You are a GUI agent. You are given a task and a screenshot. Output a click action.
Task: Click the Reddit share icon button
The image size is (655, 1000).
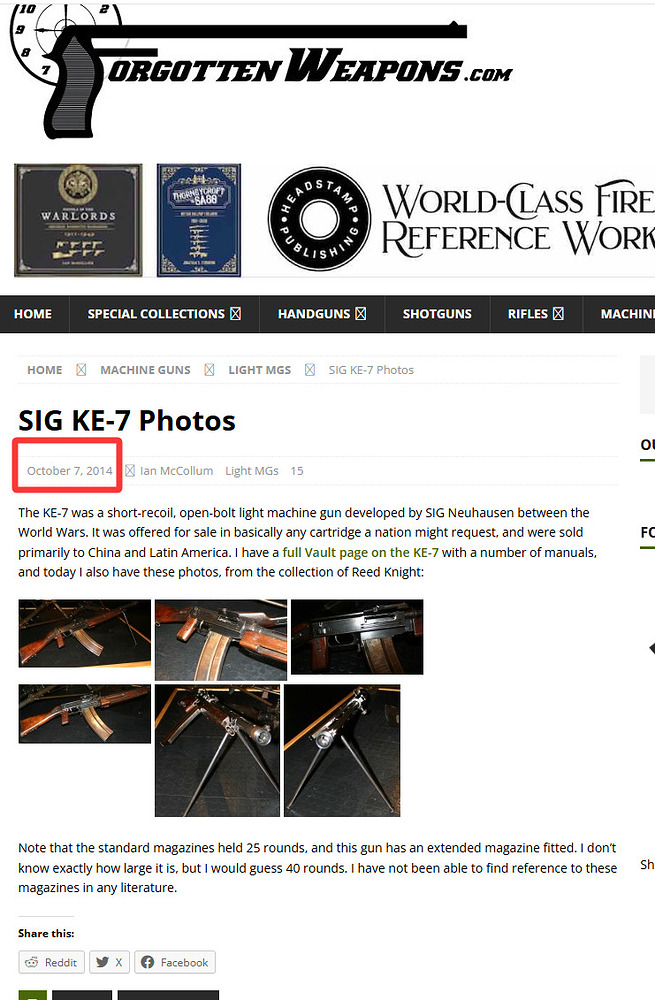click(50, 962)
